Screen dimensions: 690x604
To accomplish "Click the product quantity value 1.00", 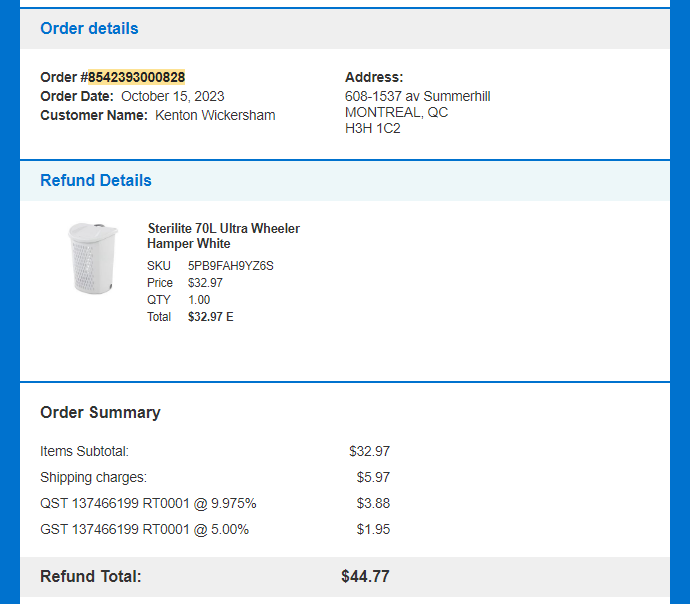I will coord(199,300).
